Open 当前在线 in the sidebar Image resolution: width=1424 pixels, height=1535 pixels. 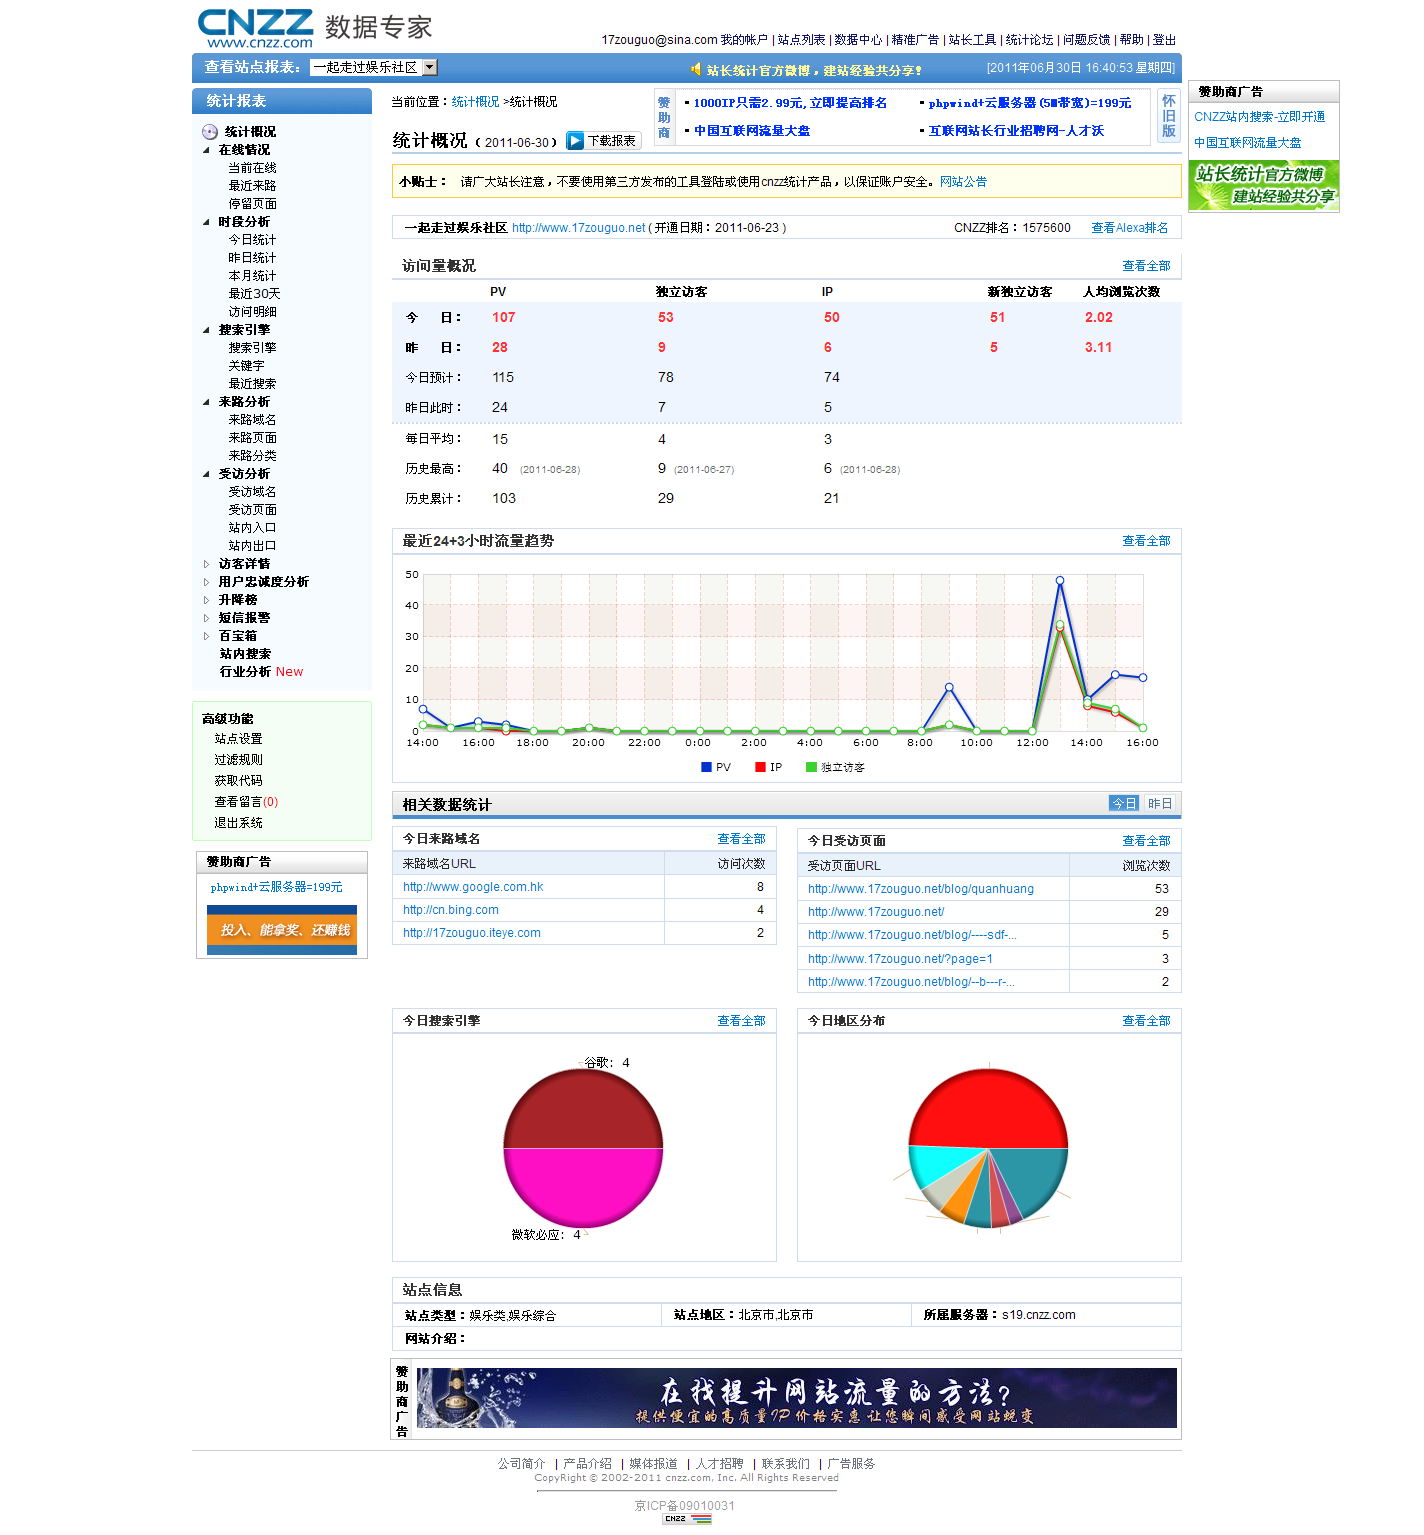coord(252,168)
